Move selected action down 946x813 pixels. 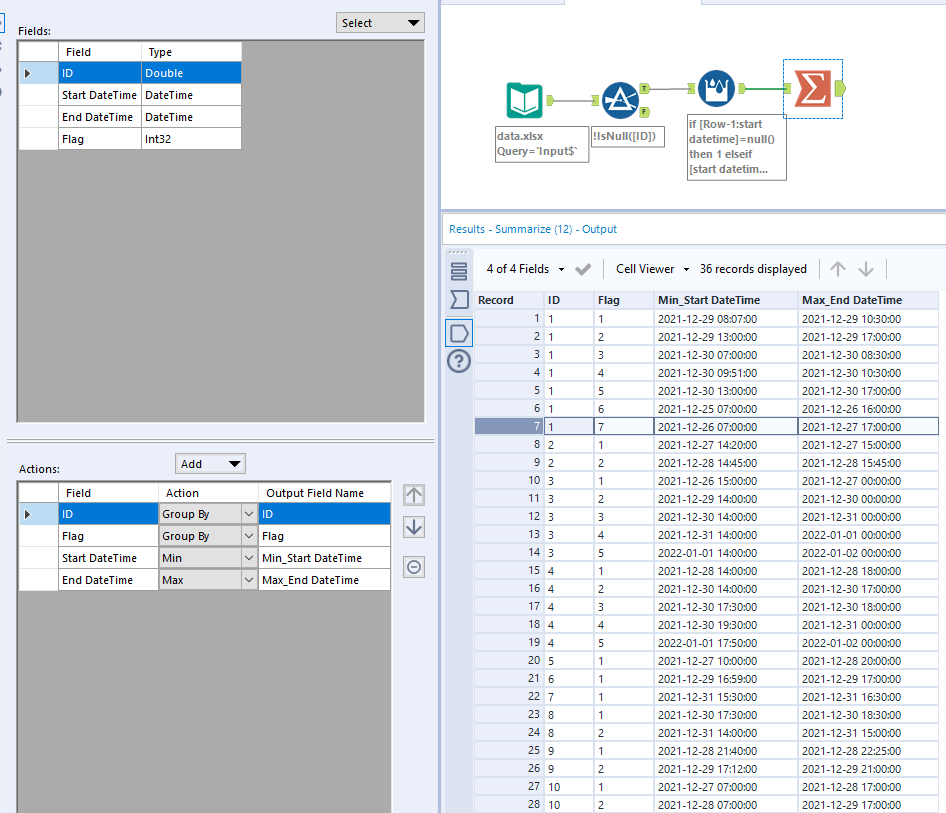tap(414, 527)
